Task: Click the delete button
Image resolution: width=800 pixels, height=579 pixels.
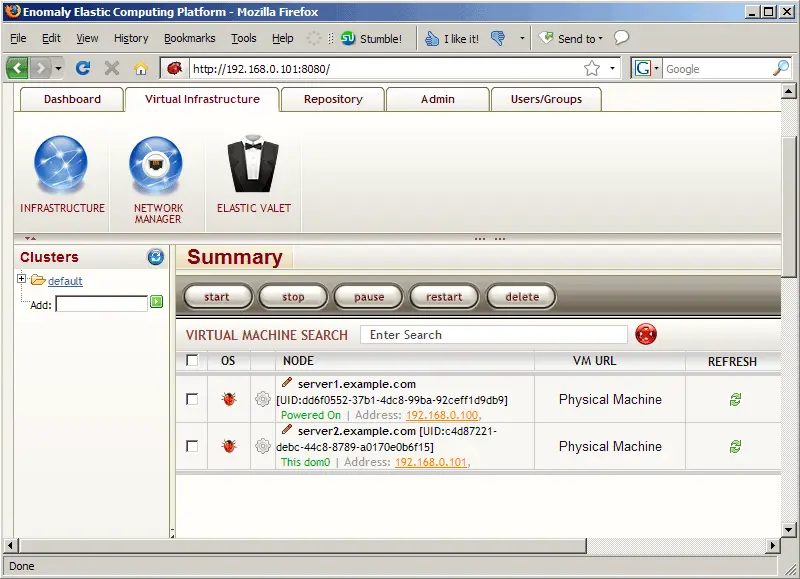Action: click(521, 296)
